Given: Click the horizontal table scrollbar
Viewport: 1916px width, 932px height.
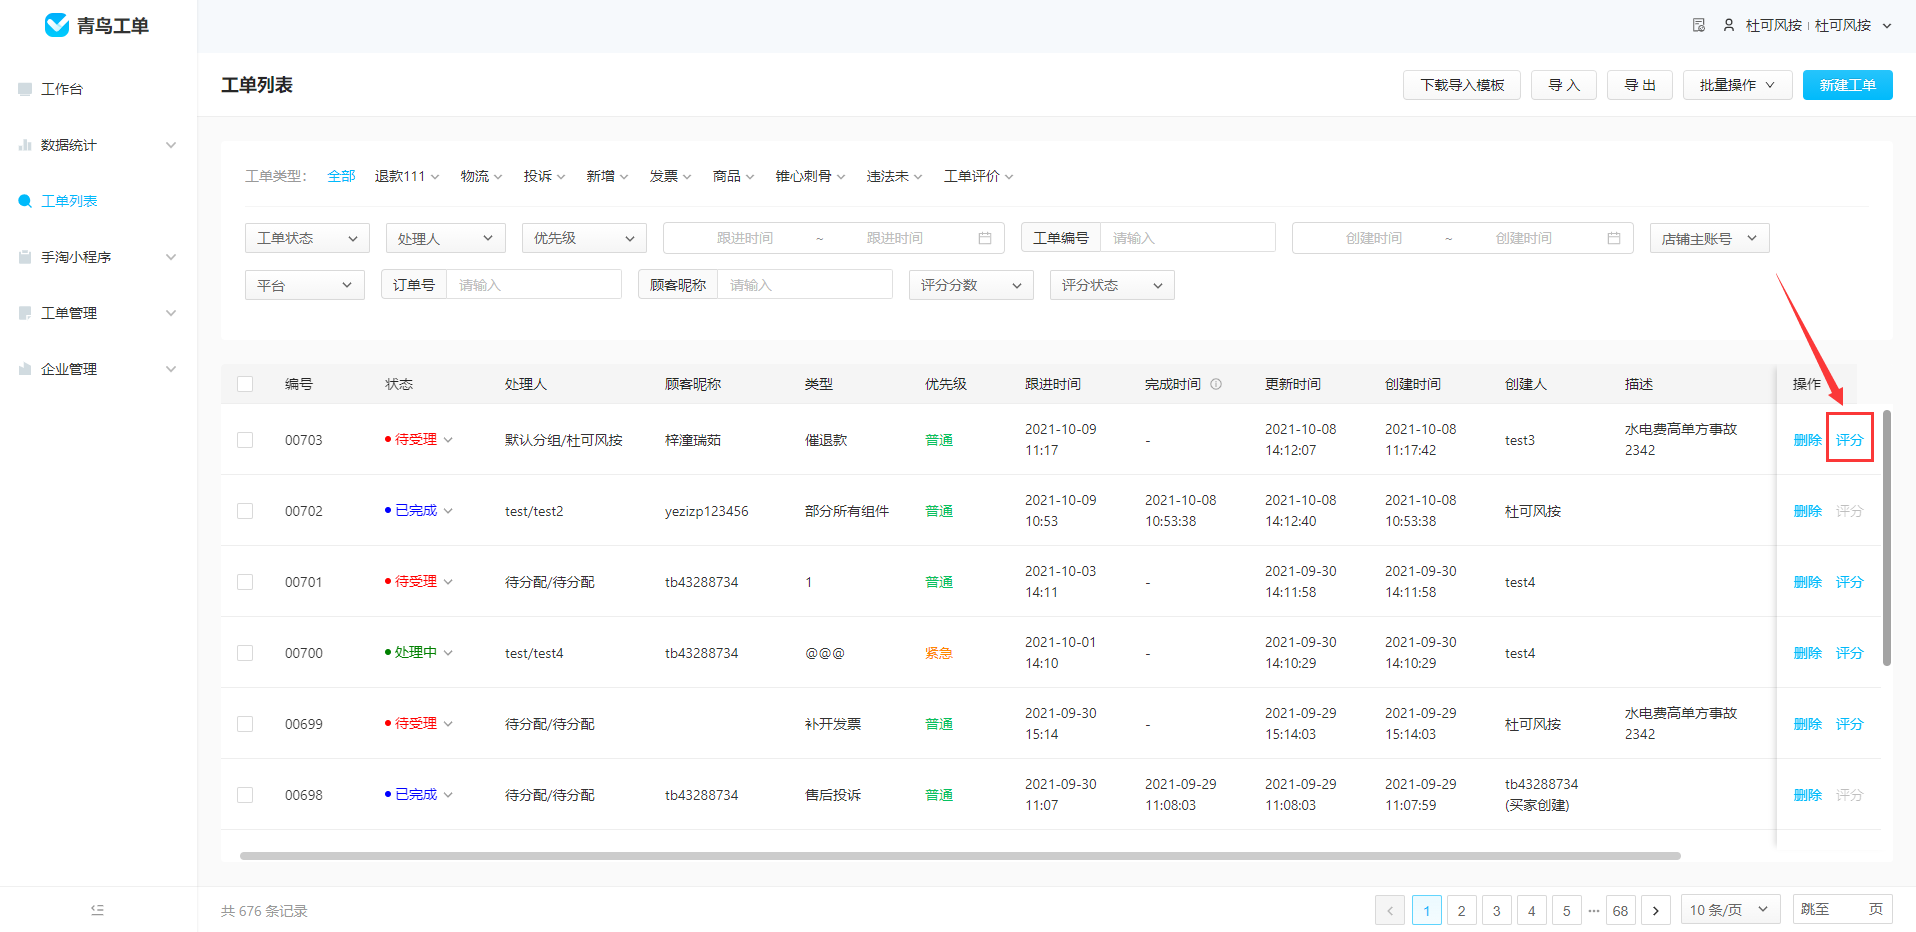Looking at the screenshot, I should click(960, 856).
